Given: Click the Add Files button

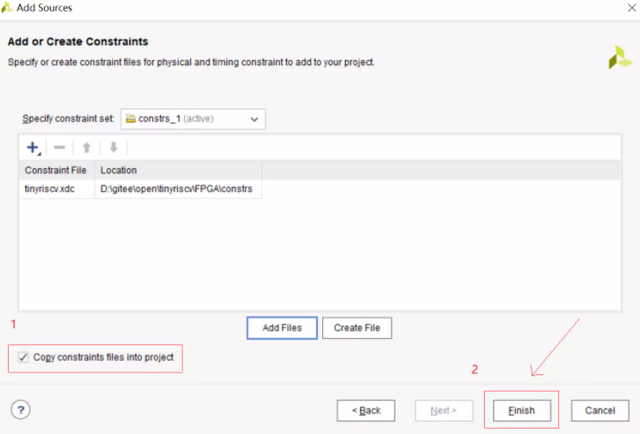Looking at the screenshot, I should (282, 328).
